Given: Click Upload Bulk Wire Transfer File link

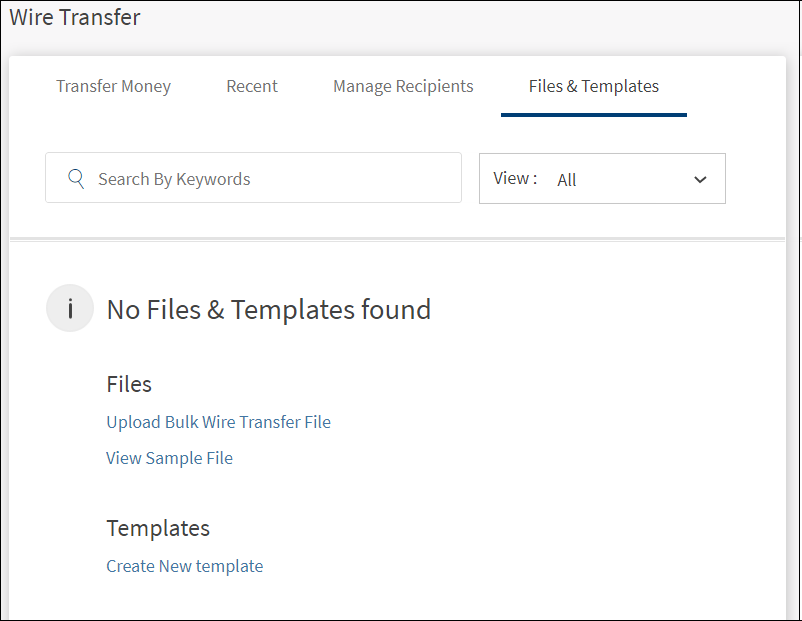Looking at the screenshot, I should point(218,422).
